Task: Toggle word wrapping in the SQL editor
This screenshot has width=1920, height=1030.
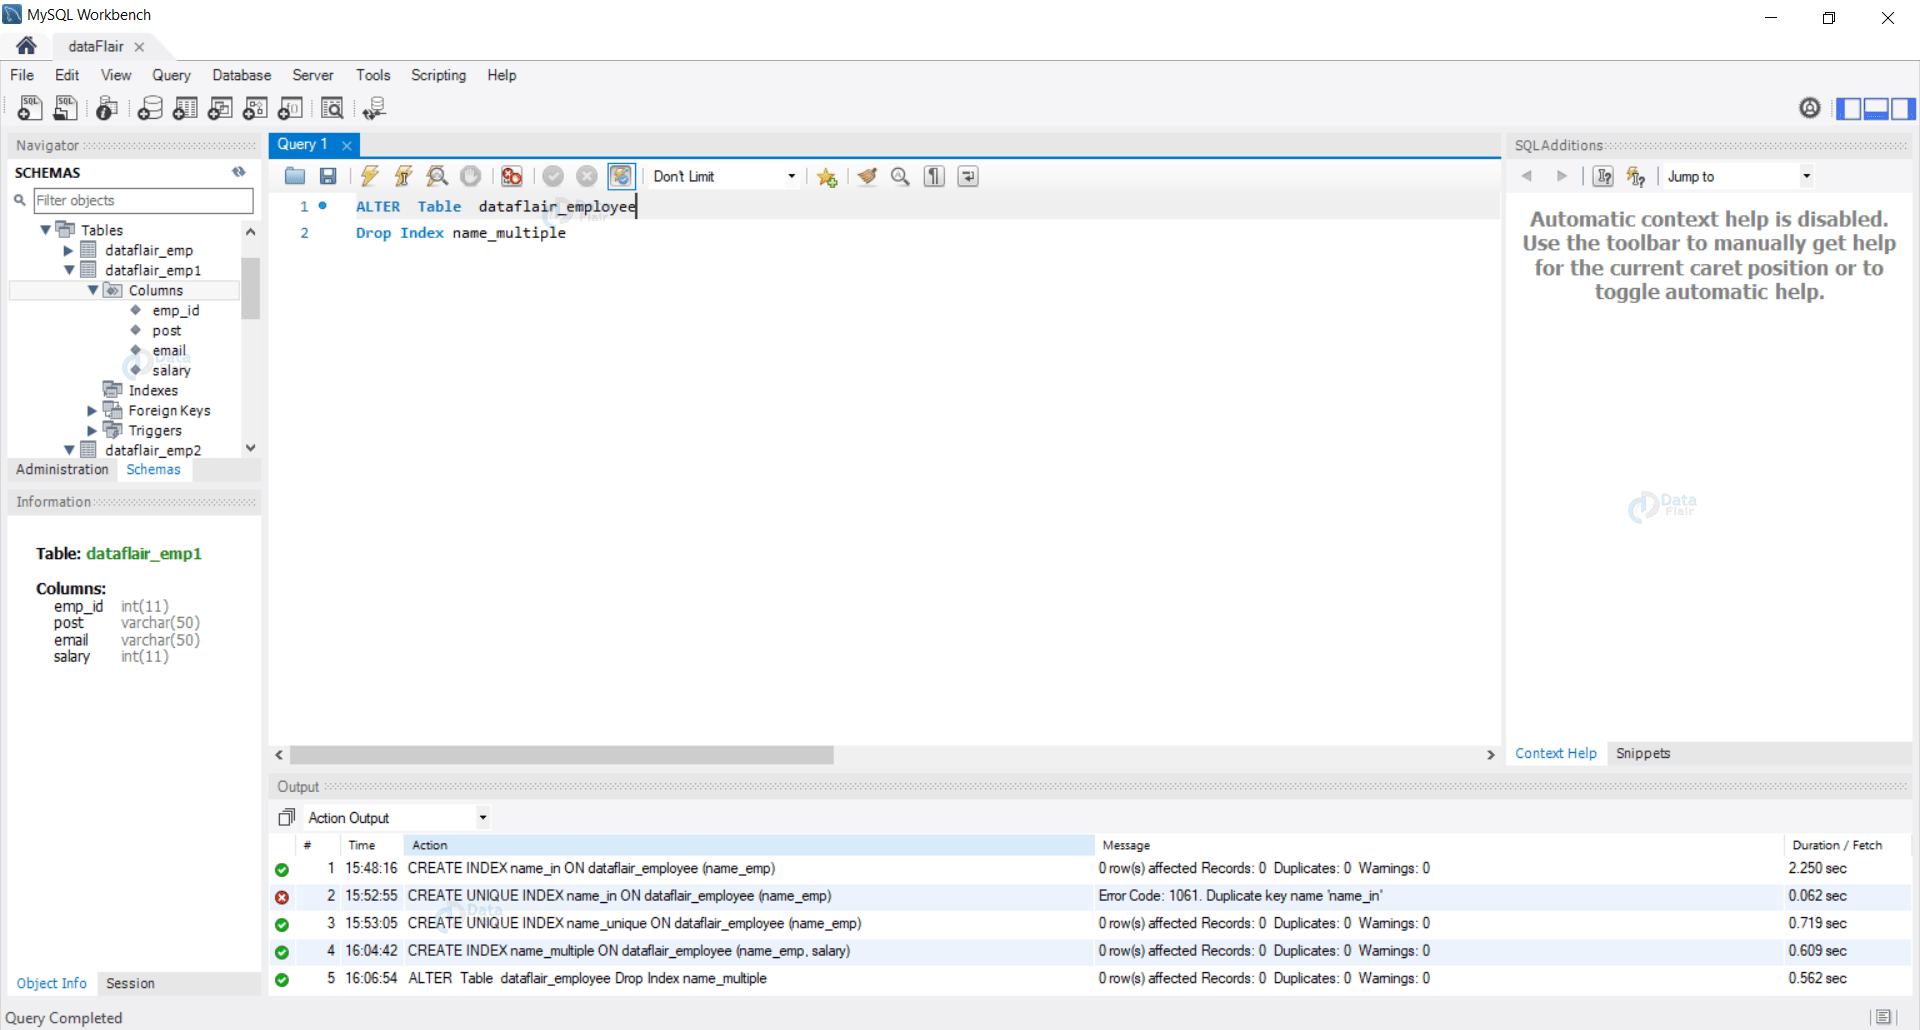Action: [x=967, y=176]
